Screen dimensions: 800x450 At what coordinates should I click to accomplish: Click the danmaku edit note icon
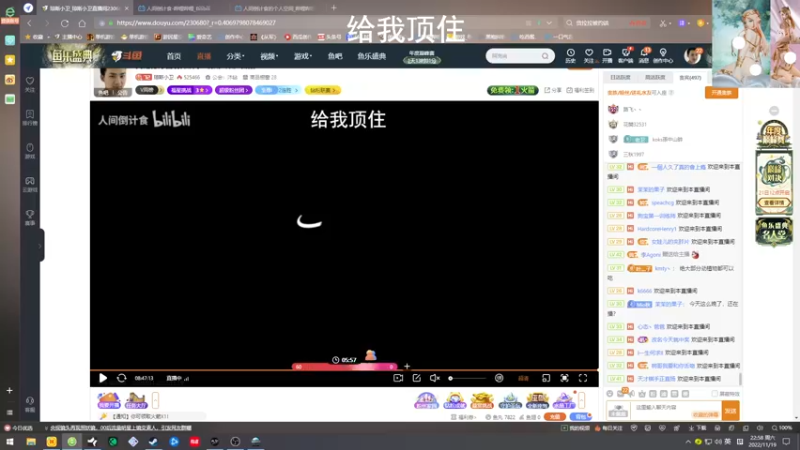click(416, 378)
